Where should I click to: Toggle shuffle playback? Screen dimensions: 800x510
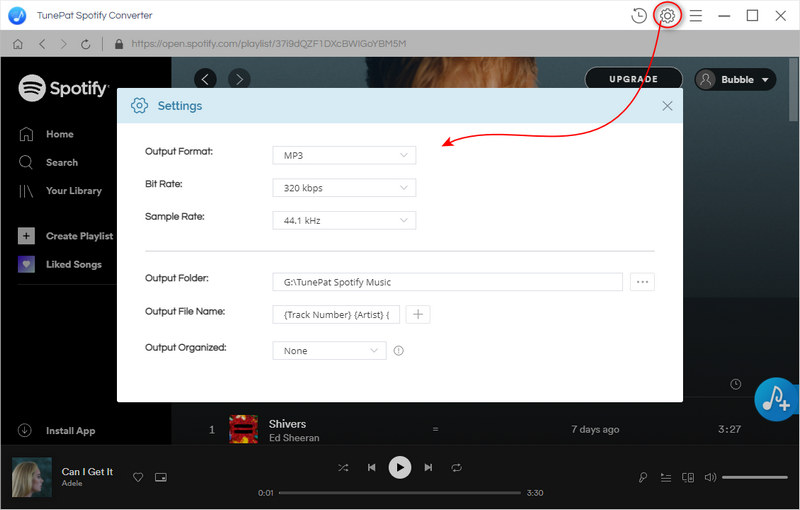click(x=343, y=467)
